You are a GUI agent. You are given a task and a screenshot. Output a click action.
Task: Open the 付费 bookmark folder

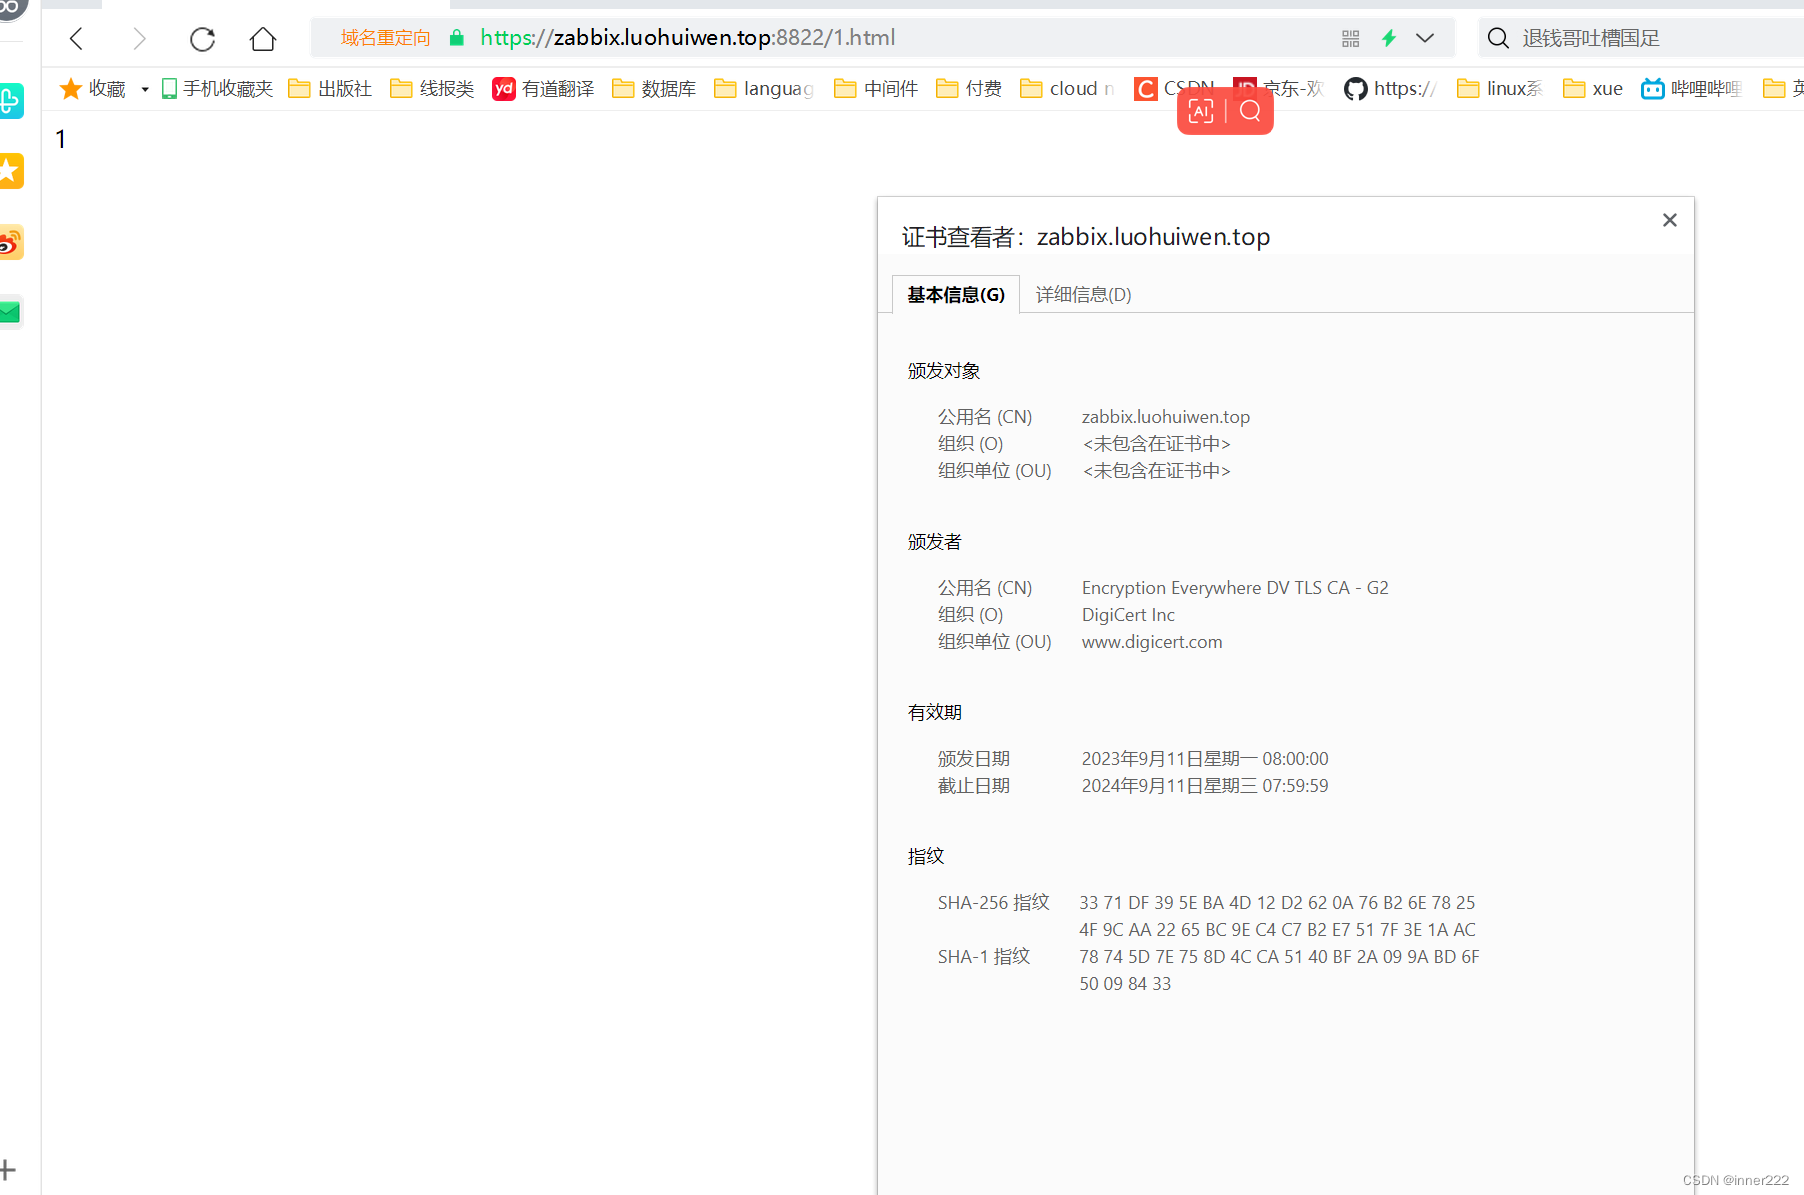[x=969, y=89]
